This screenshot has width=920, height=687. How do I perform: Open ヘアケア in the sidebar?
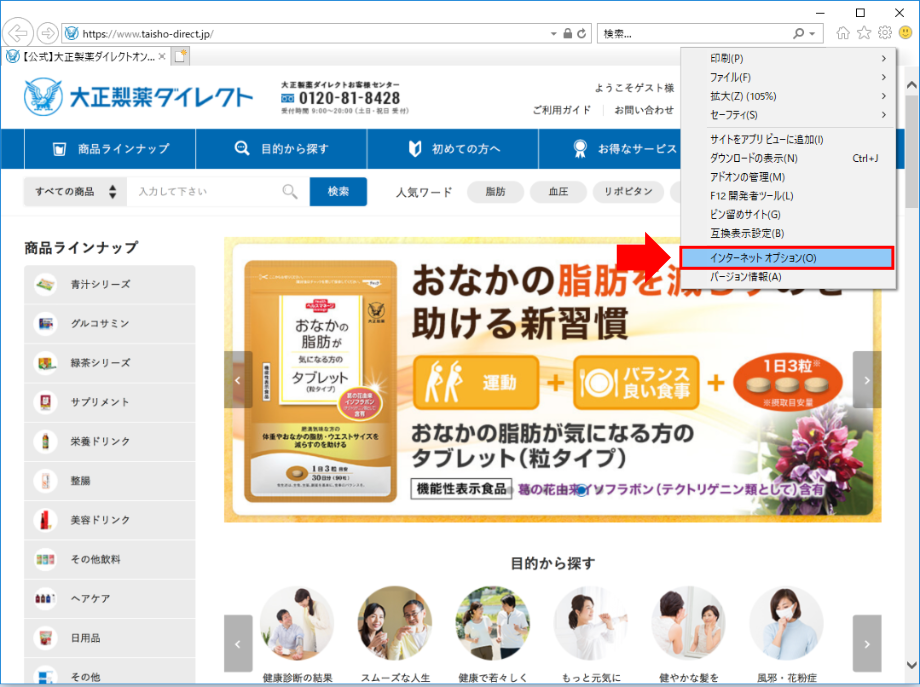pos(110,599)
